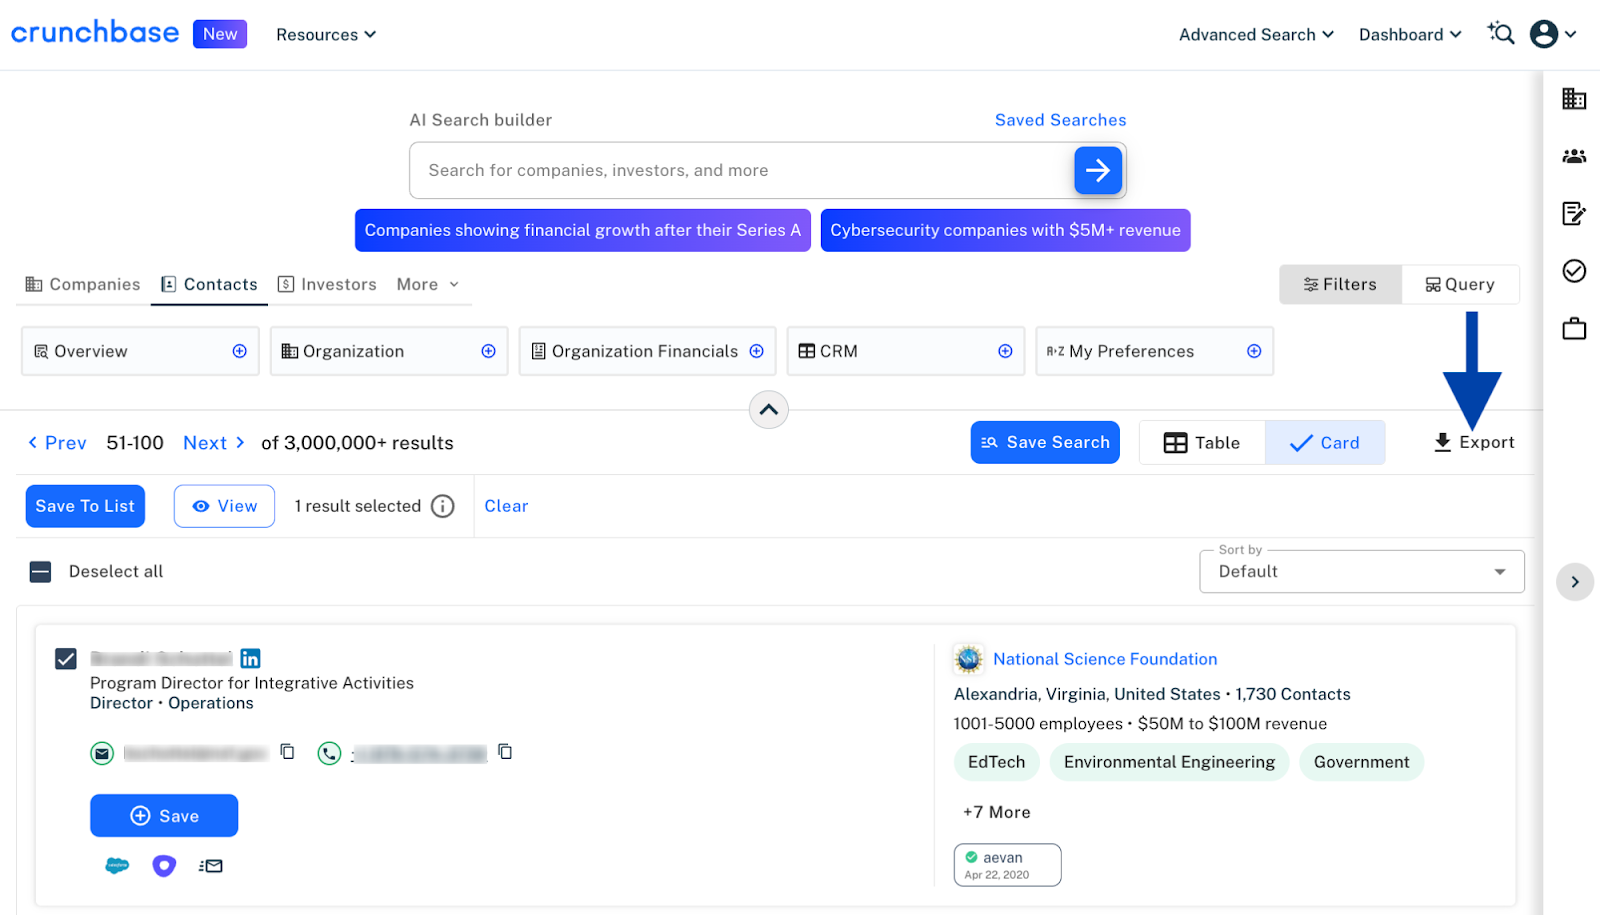This screenshot has height=915, width=1600.
Task: Focus the AI Search builder input
Action: 740,170
